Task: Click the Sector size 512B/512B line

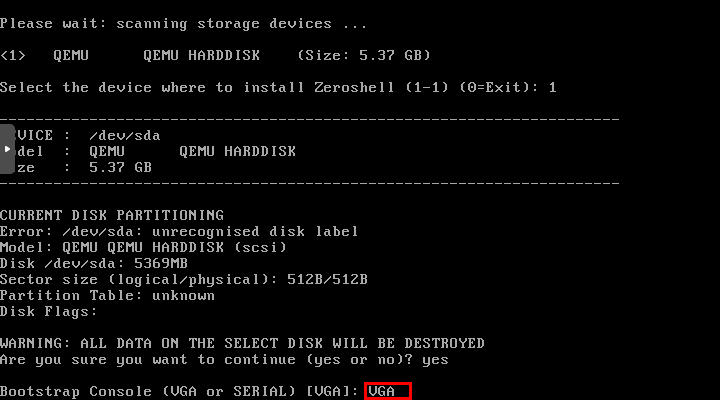Action: tap(183, 279)
